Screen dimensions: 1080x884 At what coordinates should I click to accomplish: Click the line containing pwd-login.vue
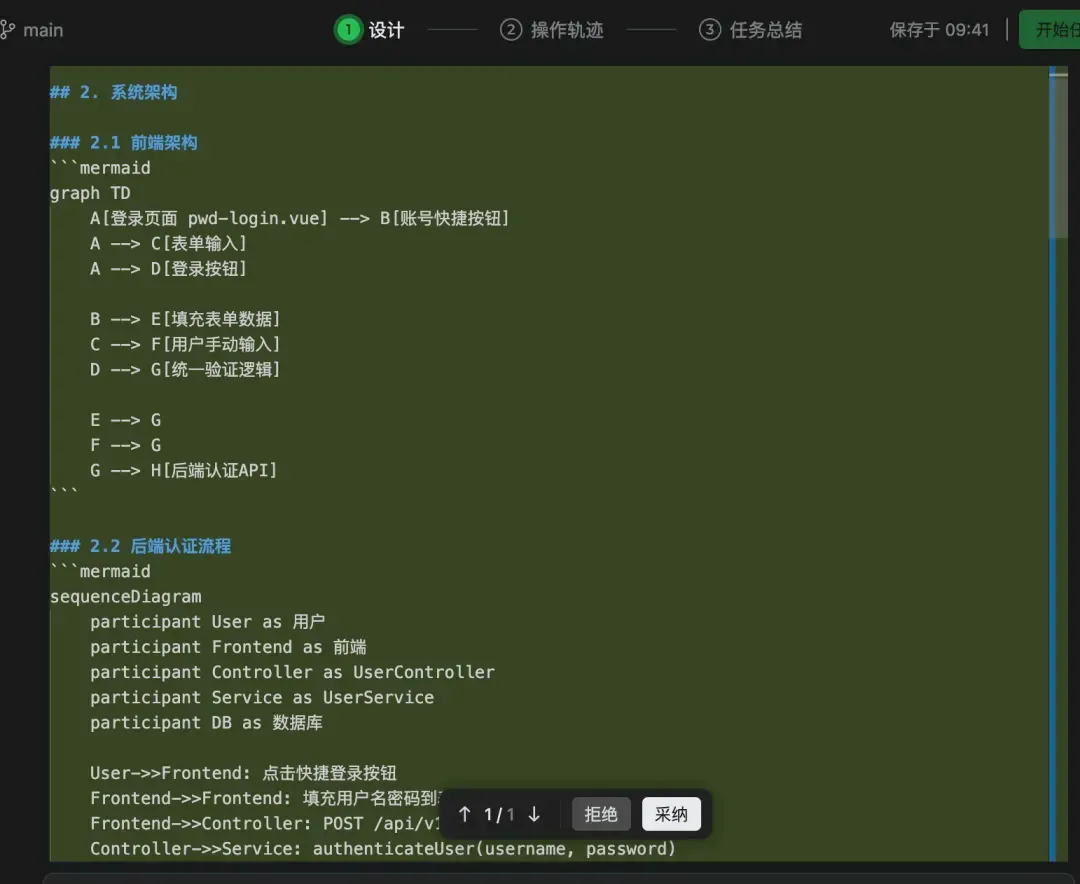click(300, 218)
